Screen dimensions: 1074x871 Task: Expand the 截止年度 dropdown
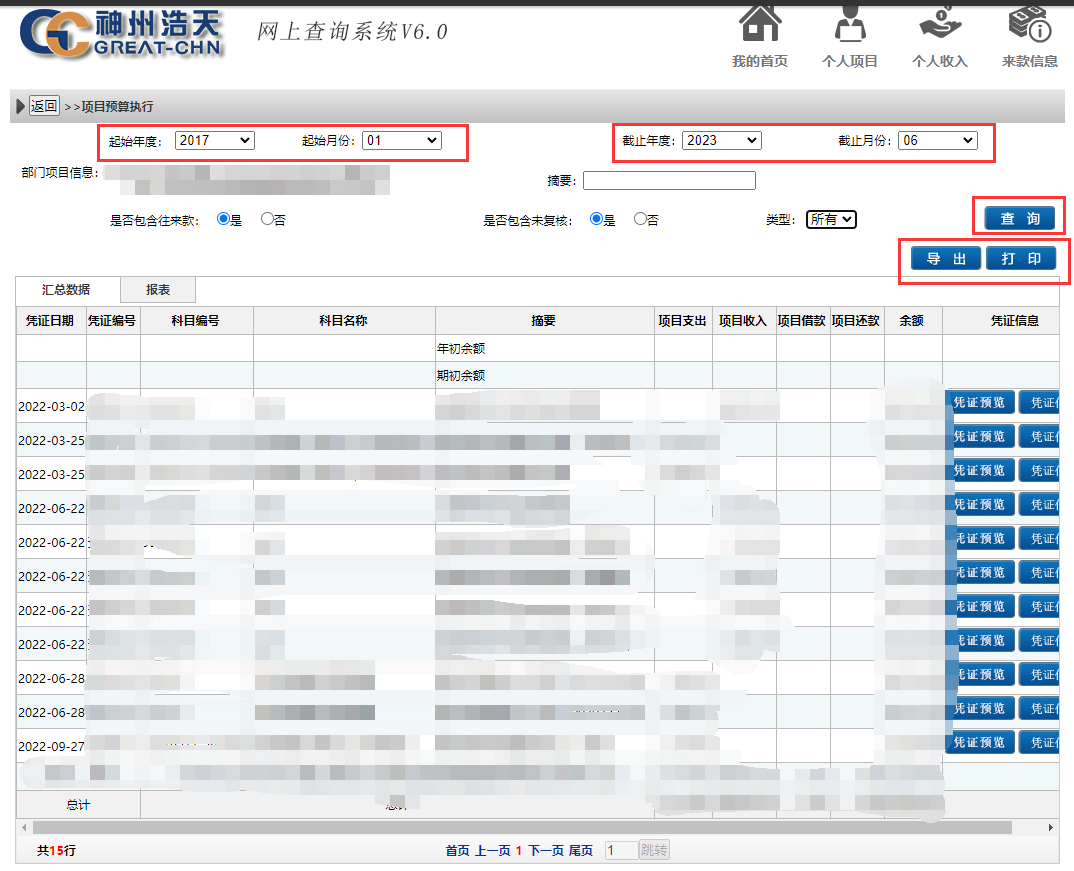(722, 140)
